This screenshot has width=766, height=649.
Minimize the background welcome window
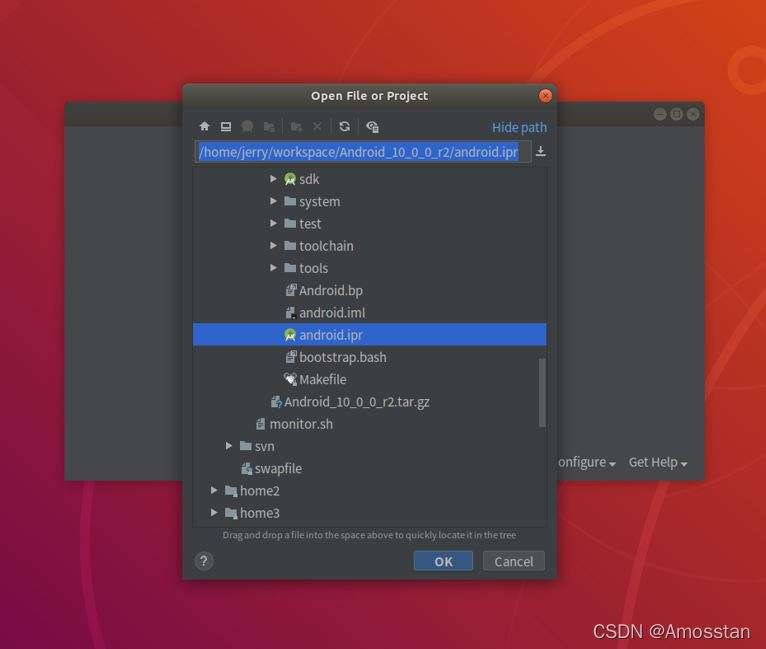point(660,114)
